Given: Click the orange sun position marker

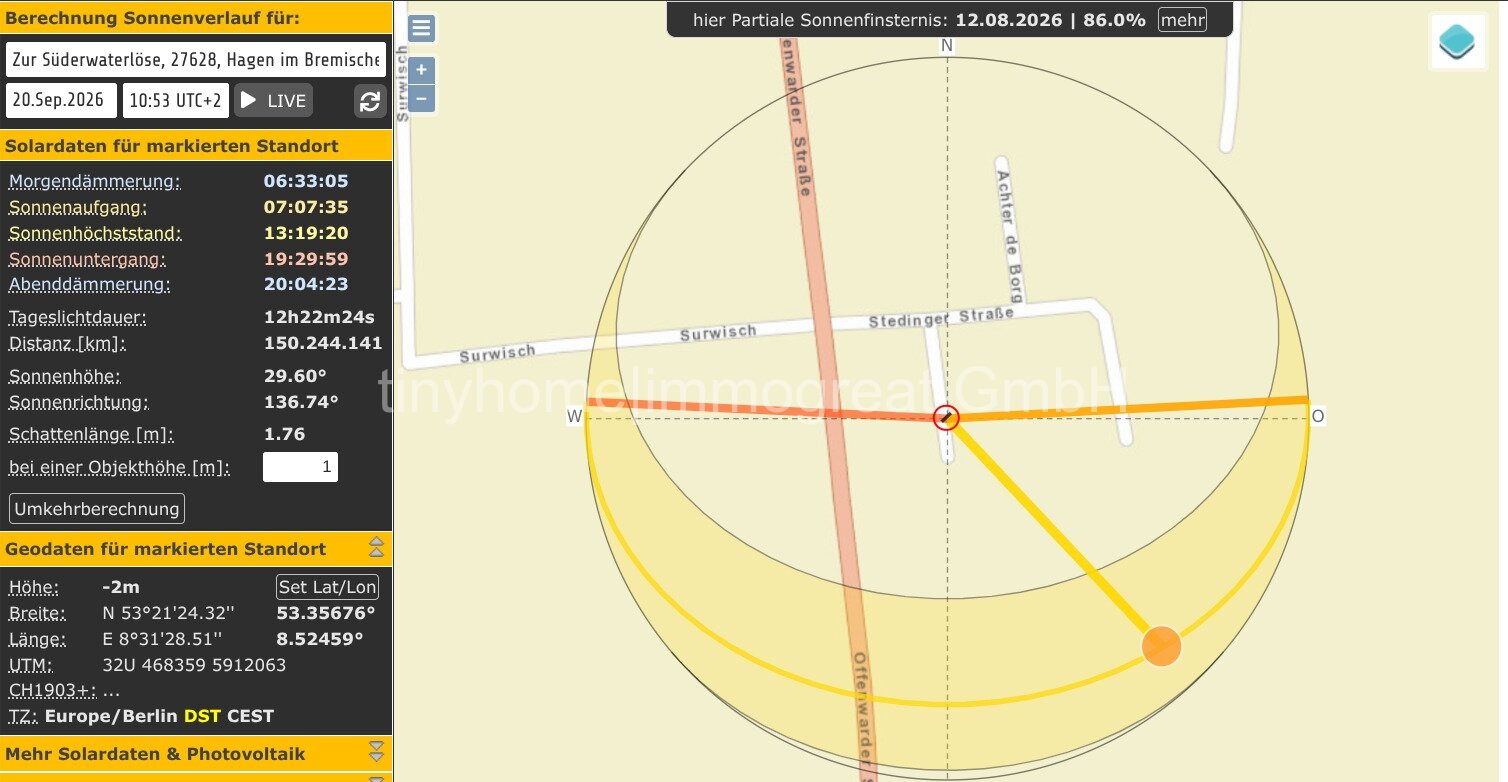Looking at the screenshot, I should click(1161, 646).
